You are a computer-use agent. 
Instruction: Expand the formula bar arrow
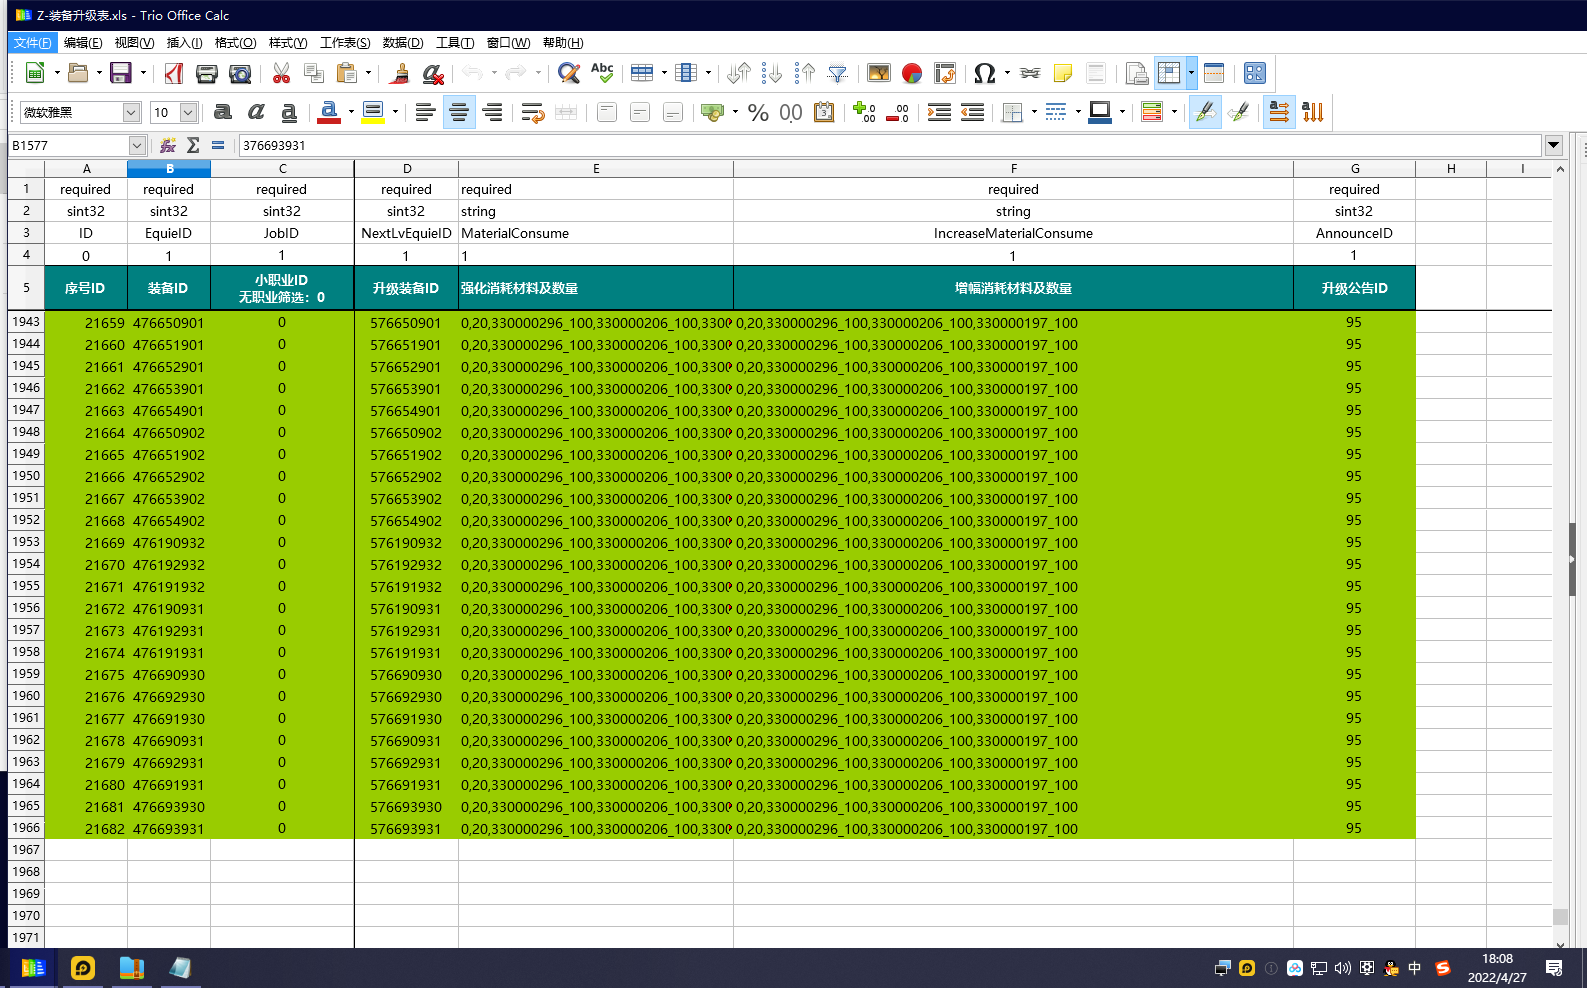pos(1553,145)
